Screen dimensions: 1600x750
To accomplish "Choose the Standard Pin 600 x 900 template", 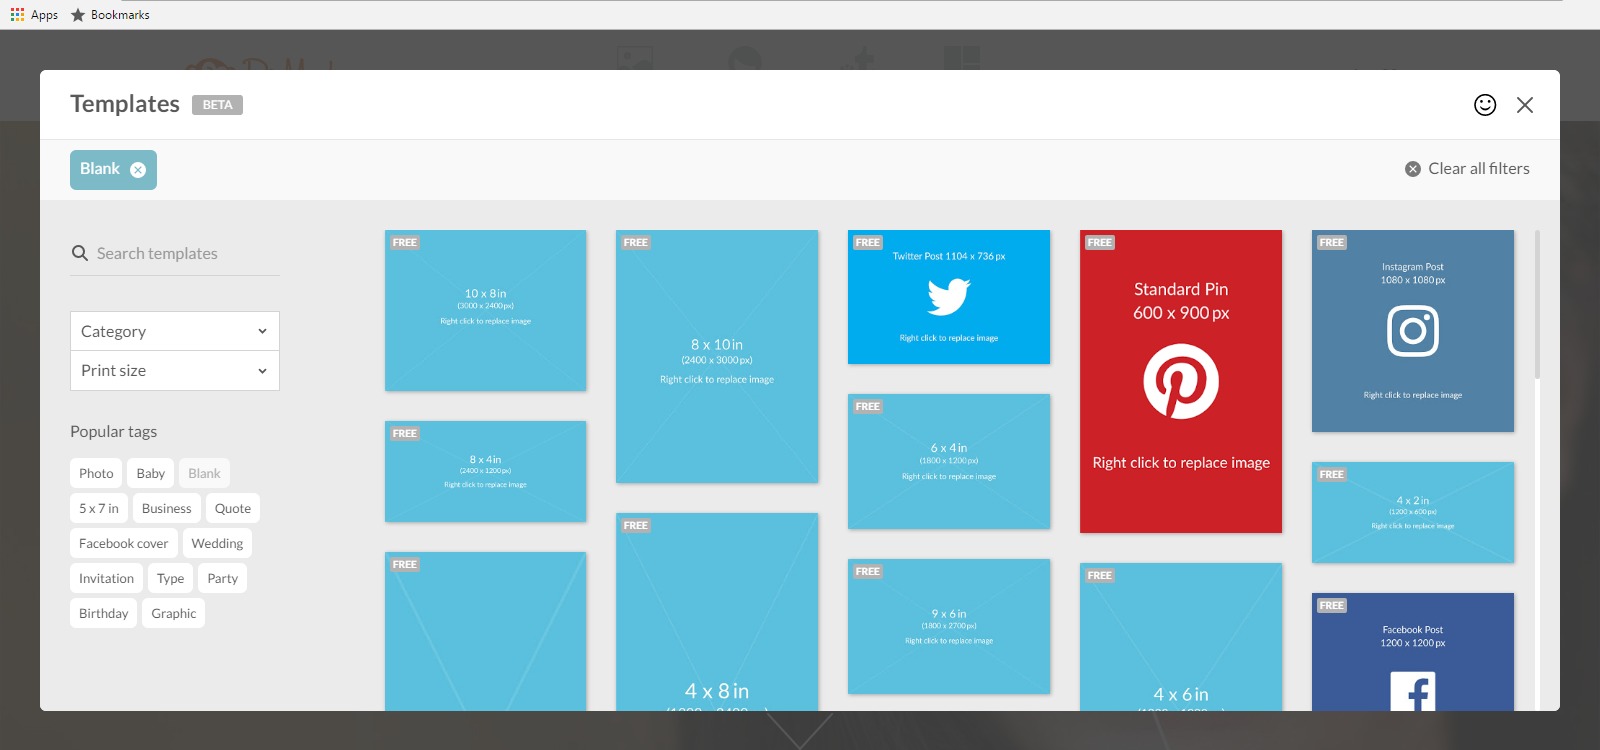I will 1181,381.
